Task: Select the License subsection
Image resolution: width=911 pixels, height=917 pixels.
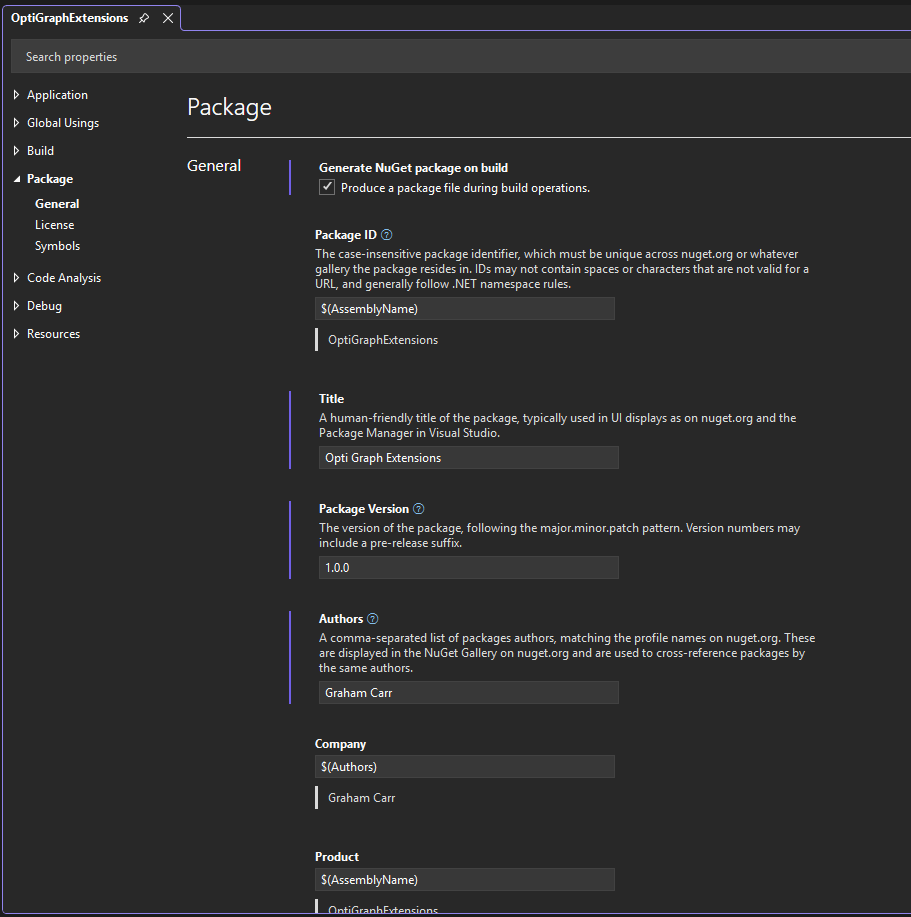Action: point(54,225)
